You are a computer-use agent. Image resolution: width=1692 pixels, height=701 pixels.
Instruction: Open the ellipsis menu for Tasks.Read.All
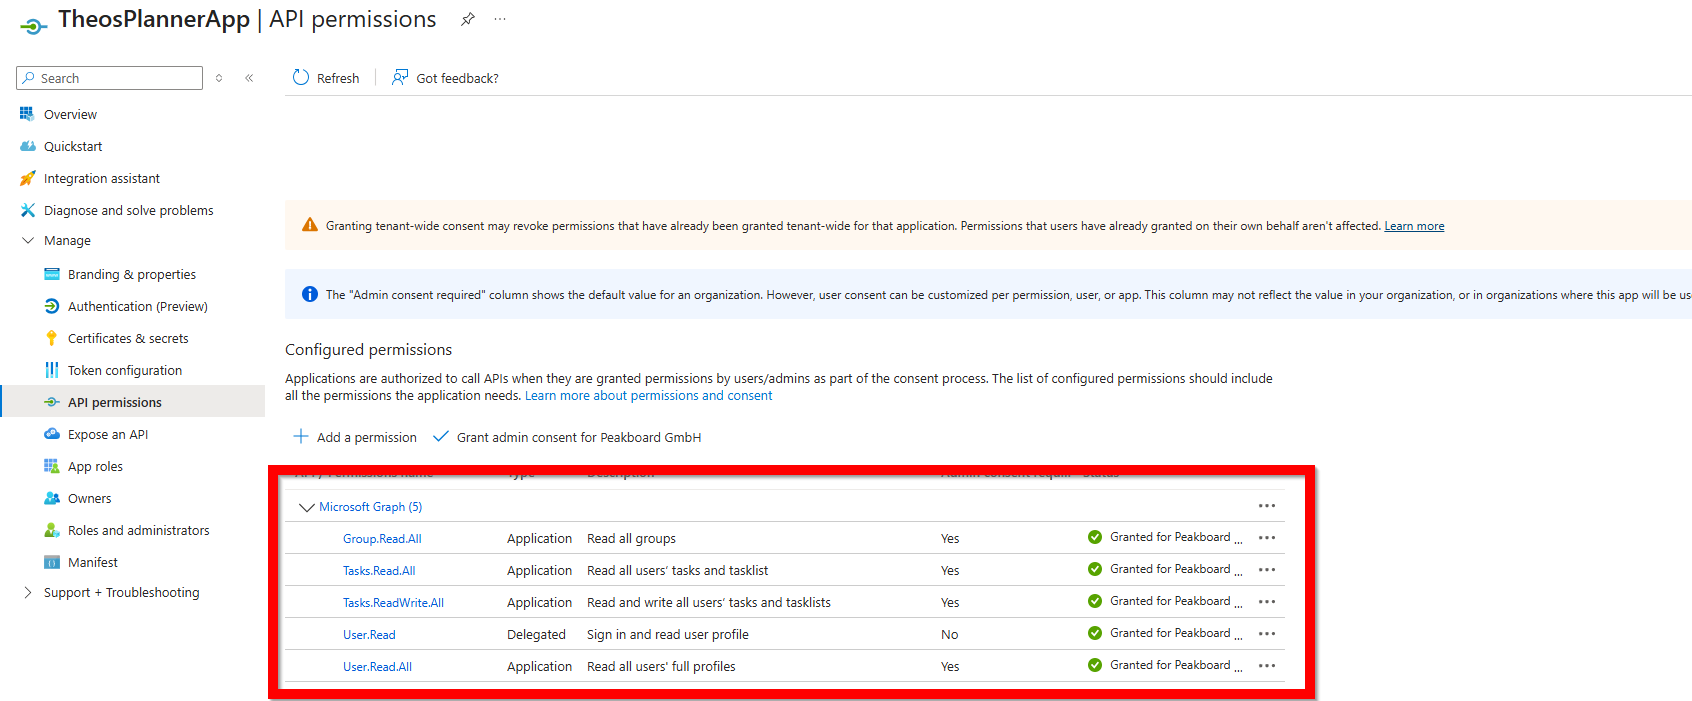[1267, 570]
